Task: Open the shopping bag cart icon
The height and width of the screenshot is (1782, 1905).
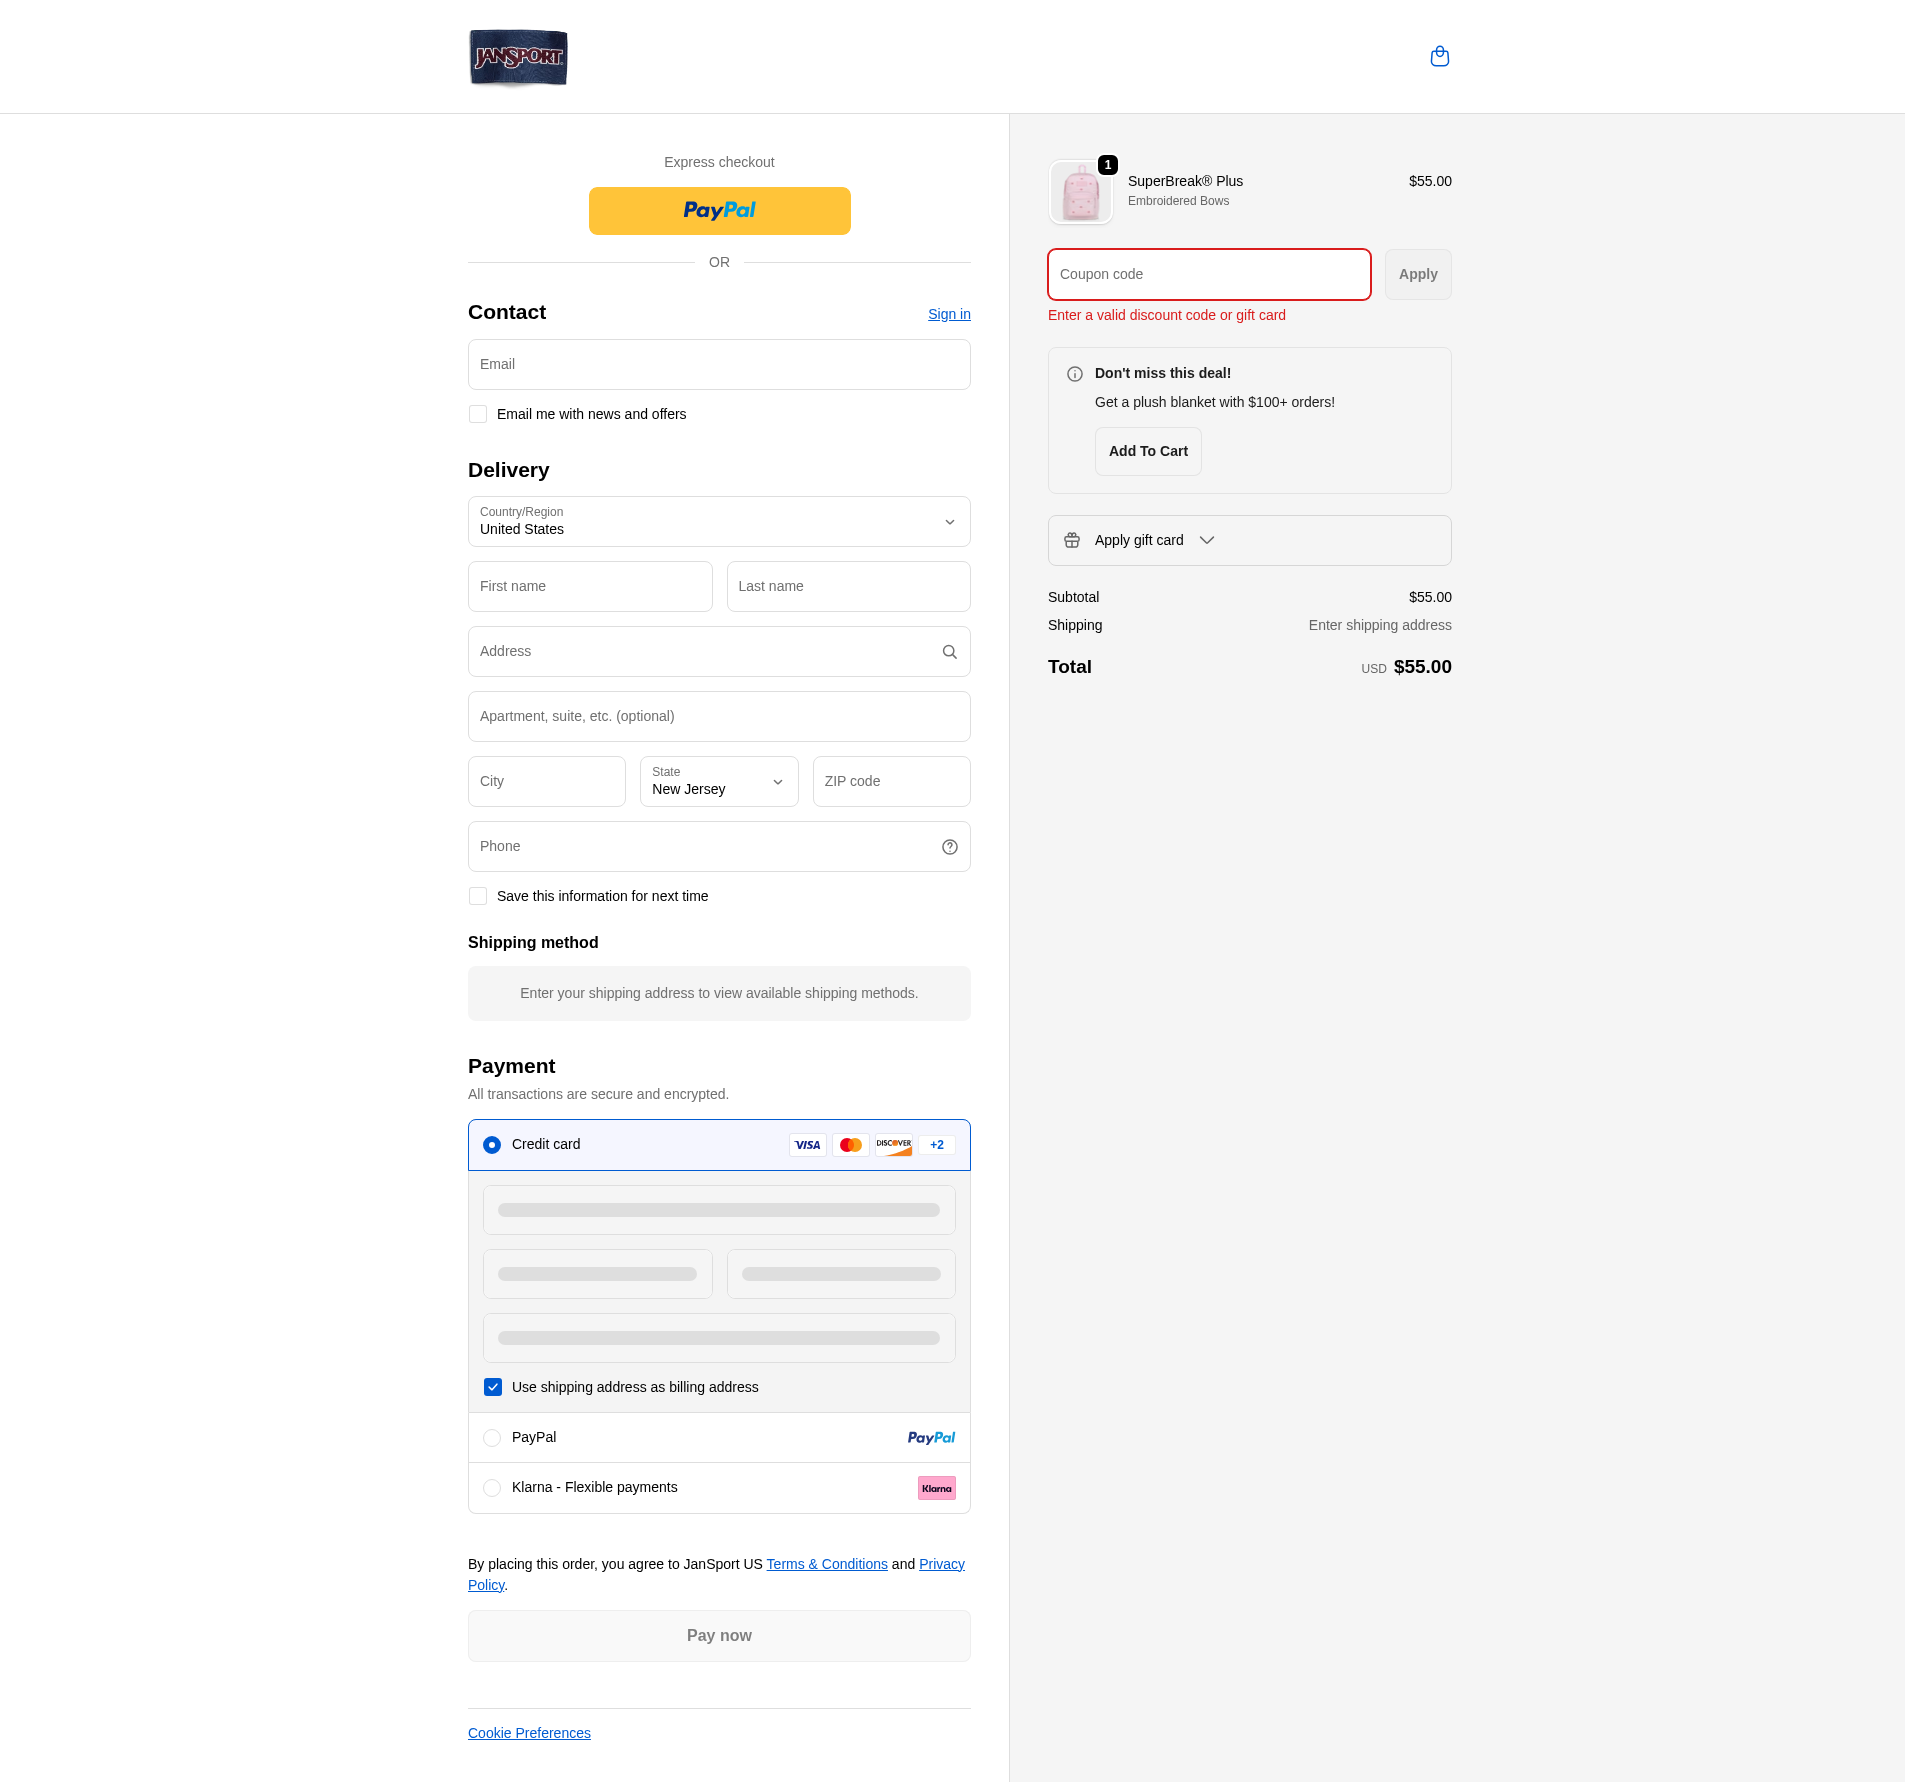Action: [1439, 56]
